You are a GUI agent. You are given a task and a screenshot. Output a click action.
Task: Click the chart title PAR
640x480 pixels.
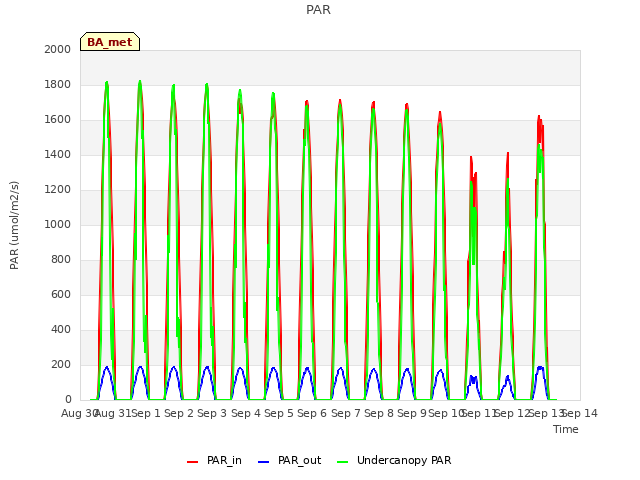[318, 9]
